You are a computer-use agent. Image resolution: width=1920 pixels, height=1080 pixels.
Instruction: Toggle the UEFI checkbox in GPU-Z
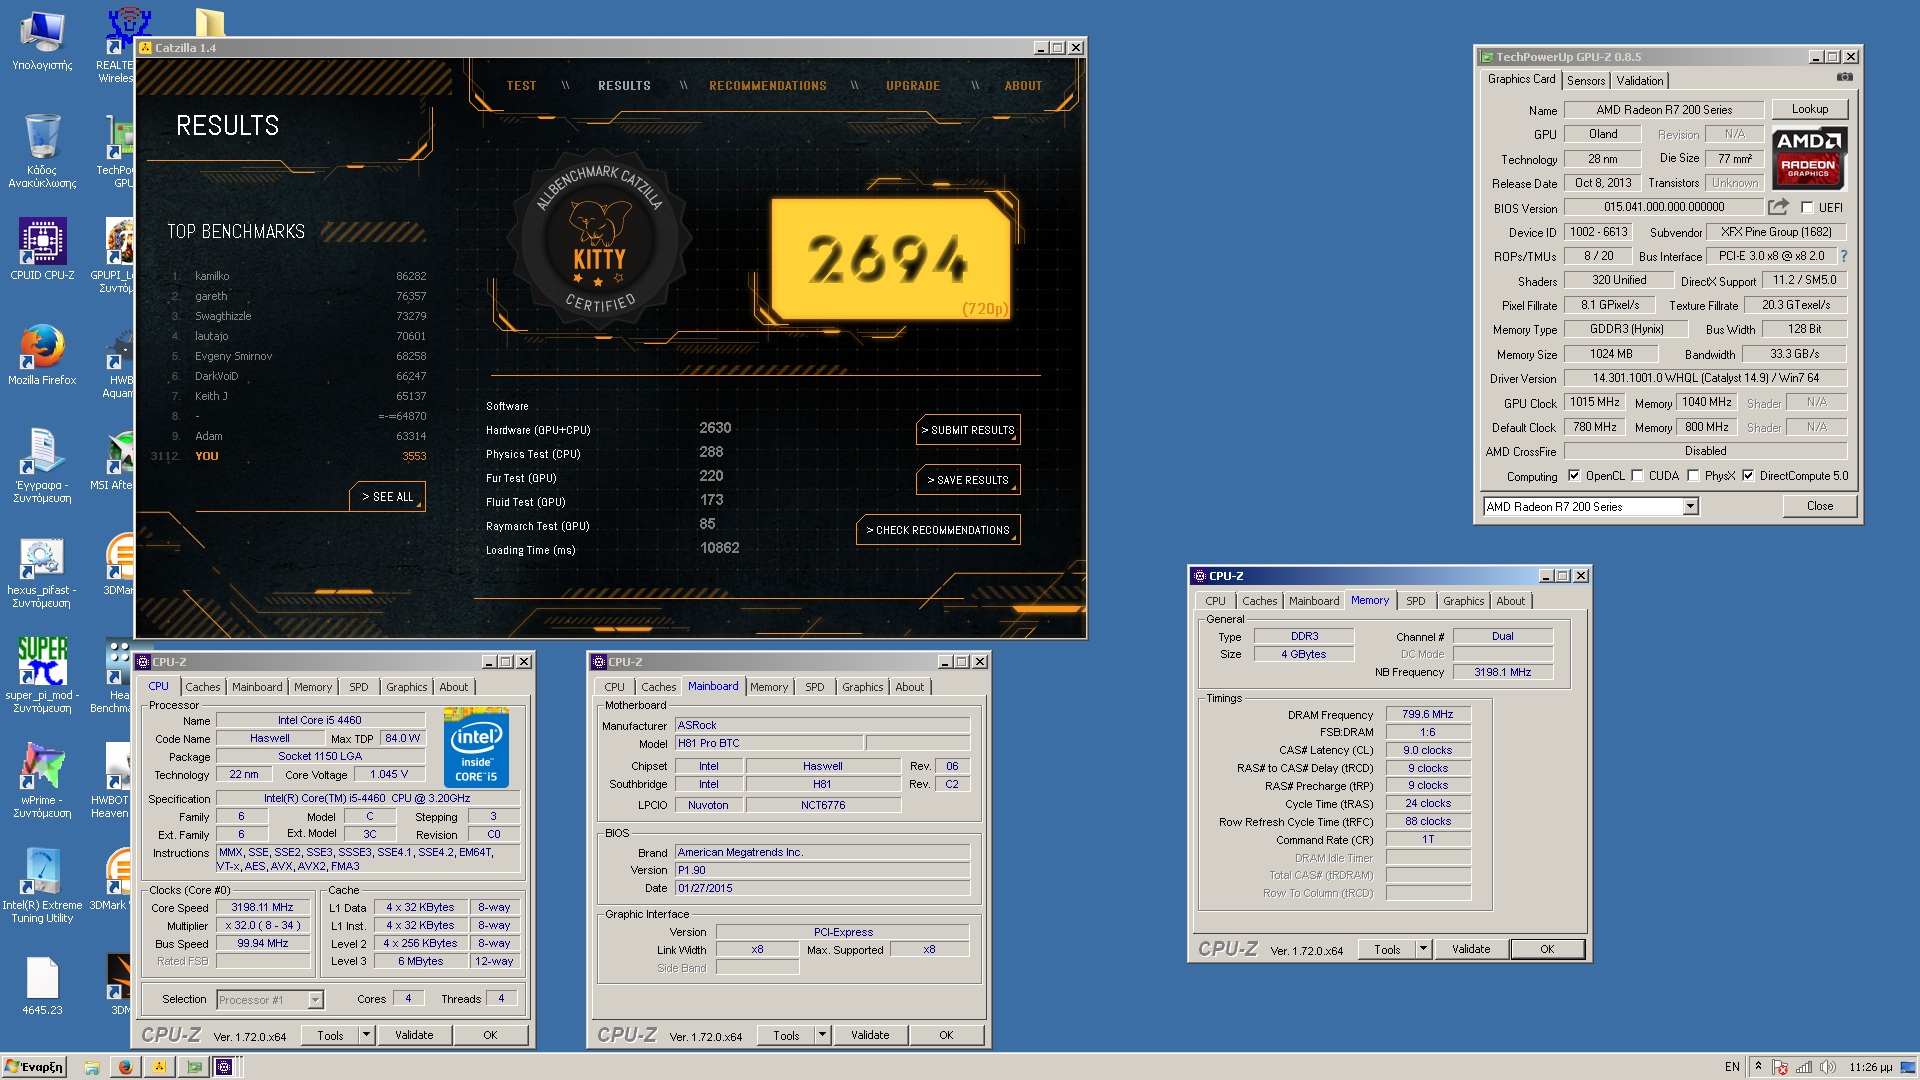point(1807,208)
